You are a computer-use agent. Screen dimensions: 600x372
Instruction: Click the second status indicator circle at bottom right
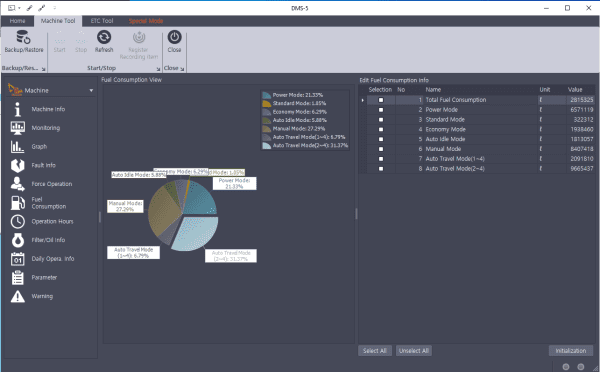(x=580, y=367)
